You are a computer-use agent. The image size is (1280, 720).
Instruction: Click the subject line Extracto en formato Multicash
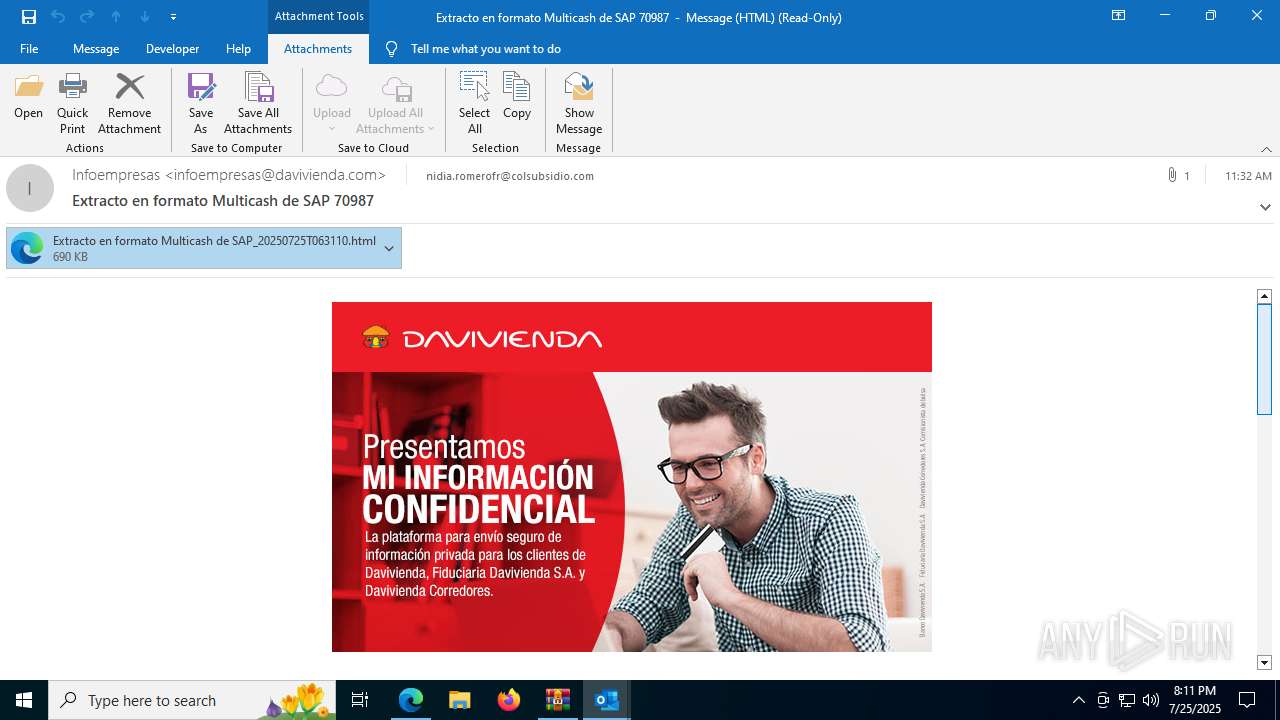pos(223,201)
